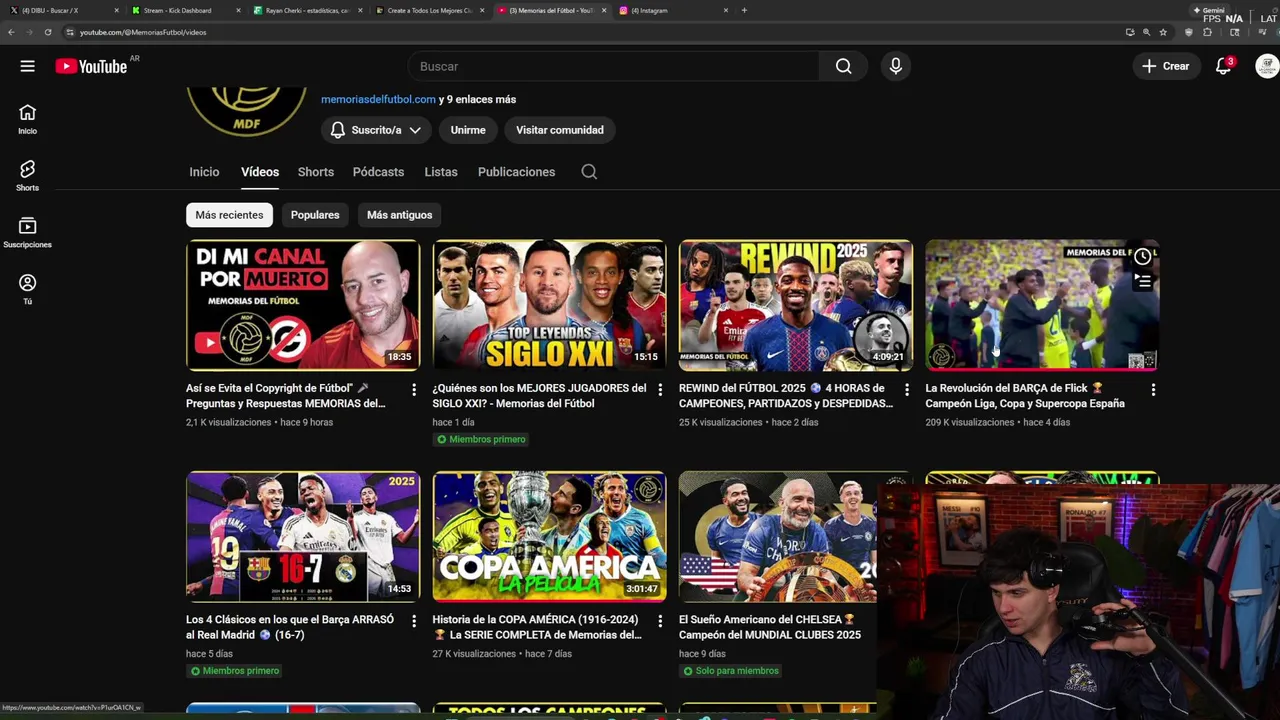1280x720 pixels.
Task: Click the Visitar comunidad button
Action: (560, 130)
